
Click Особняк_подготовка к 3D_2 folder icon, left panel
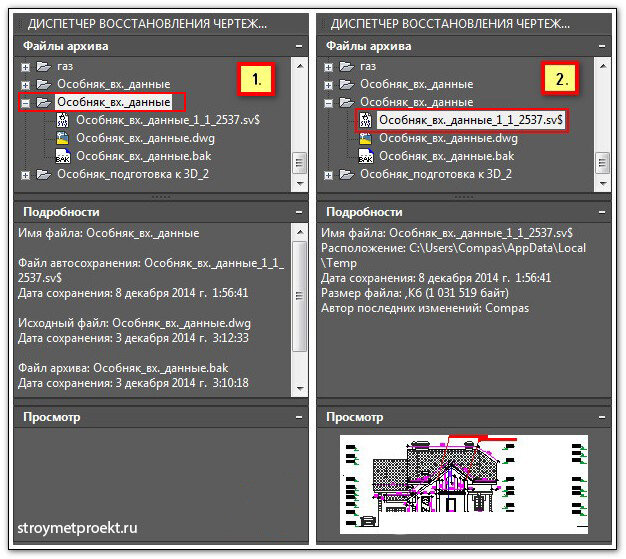44,174
